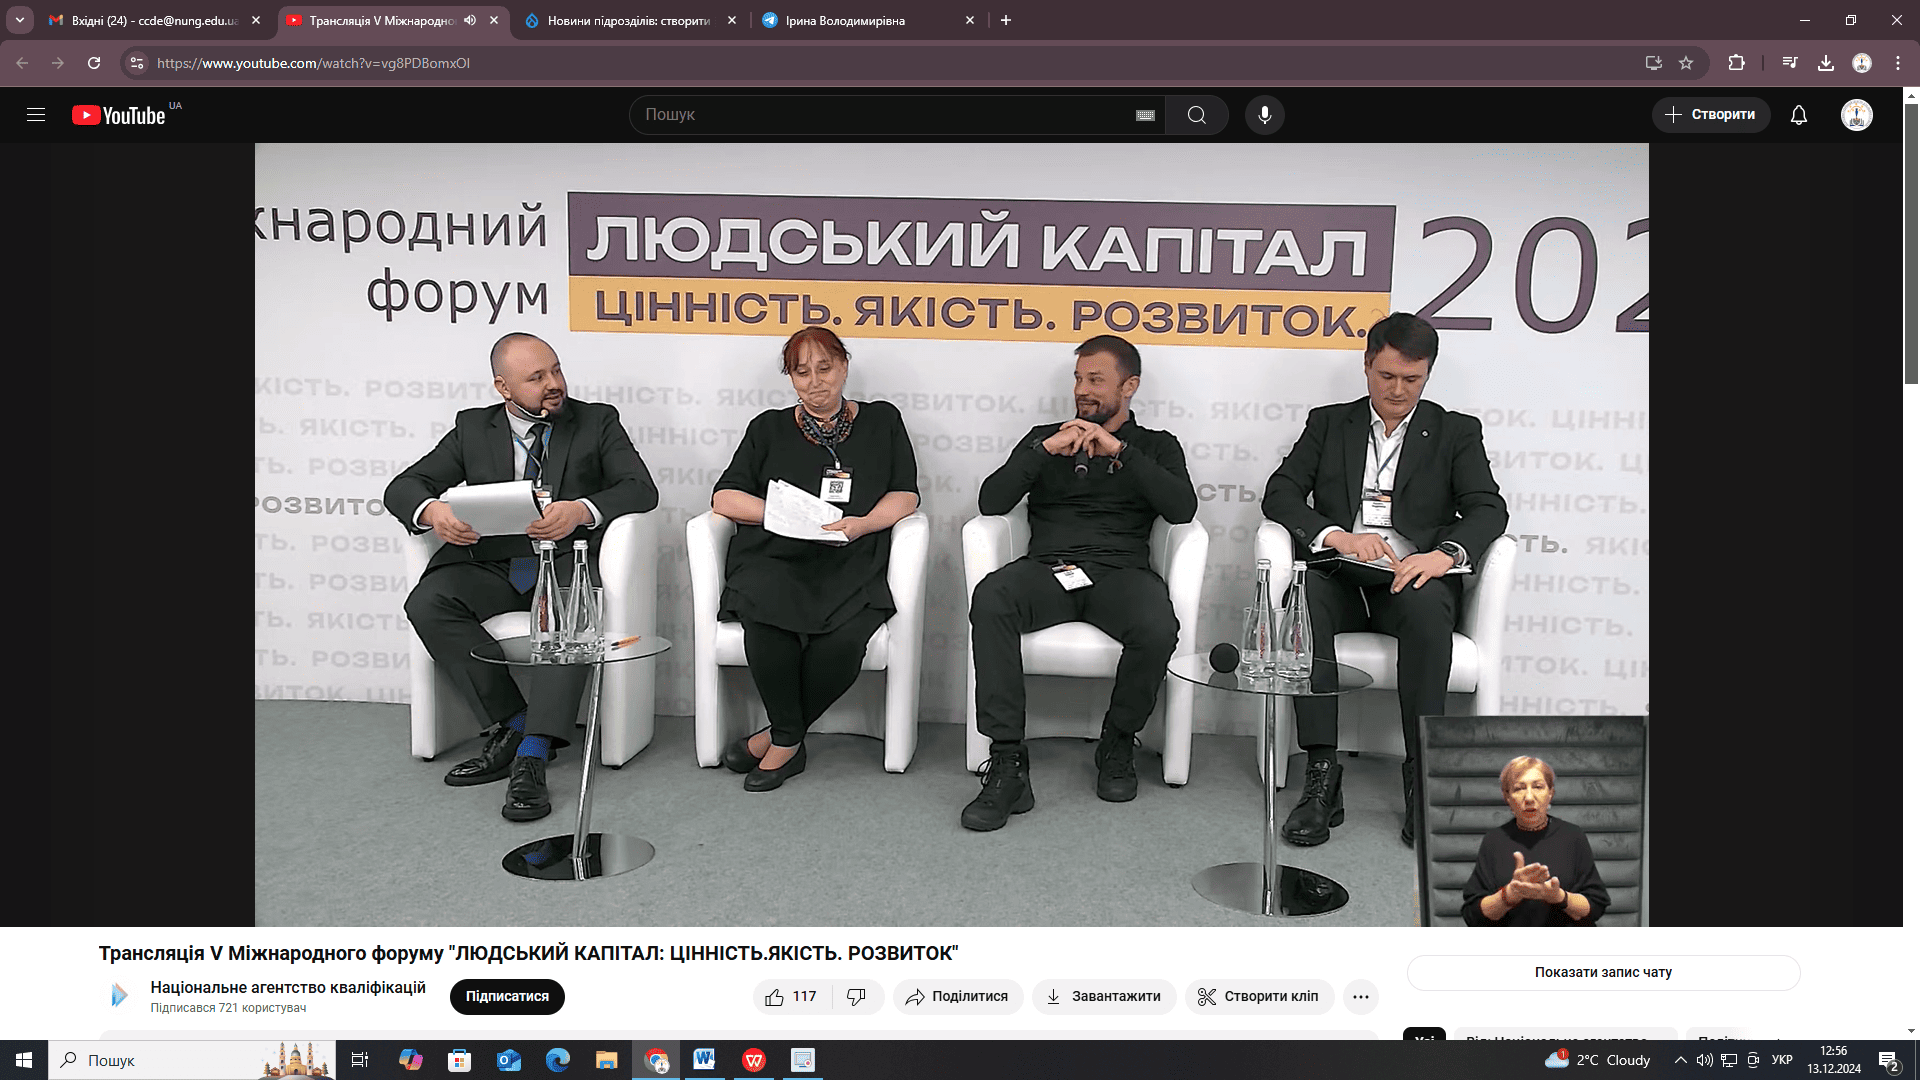Click the Підписатися subscribe button
This screenshot has width=1920, height=1080.
point(507,997)
